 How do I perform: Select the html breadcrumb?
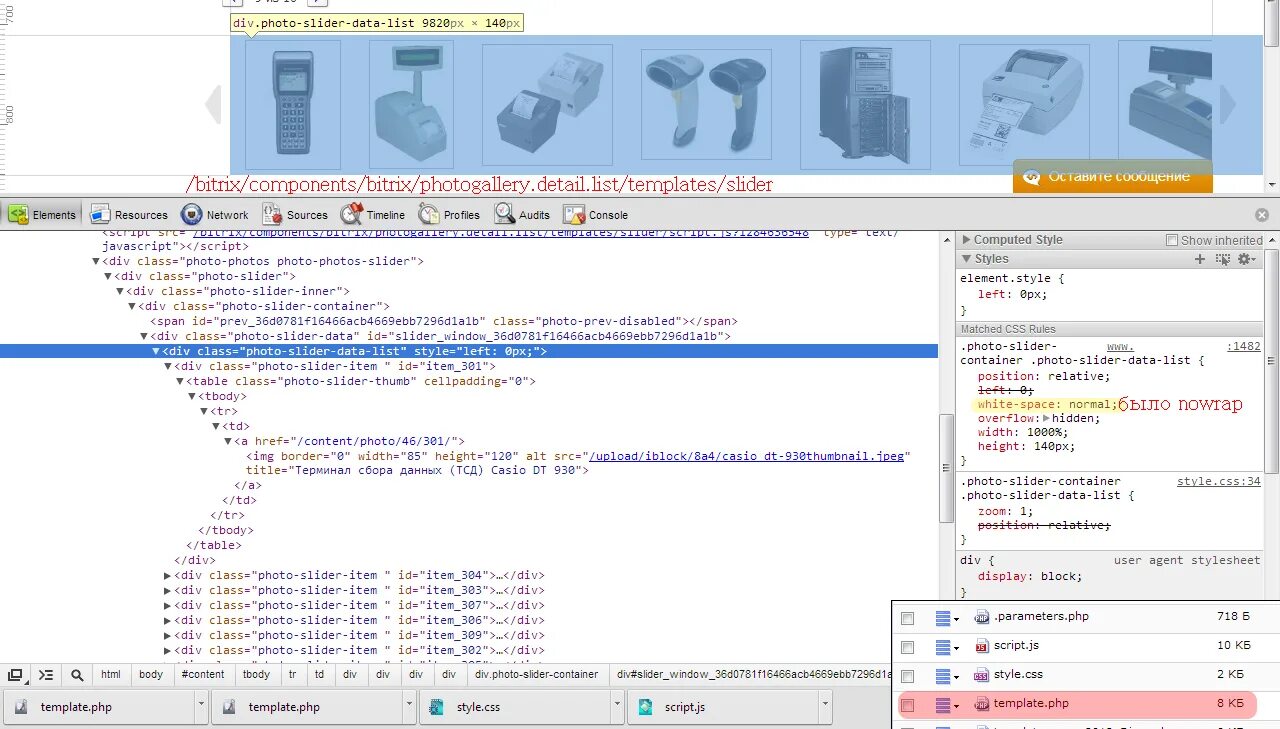point(110,675)
